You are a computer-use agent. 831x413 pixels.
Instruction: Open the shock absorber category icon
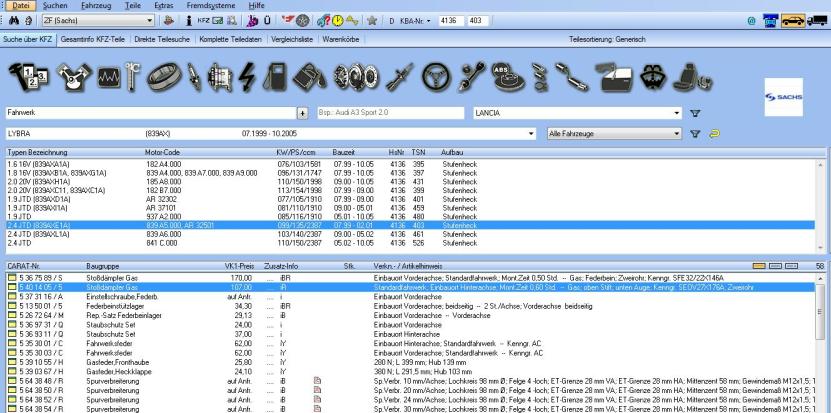400,77
